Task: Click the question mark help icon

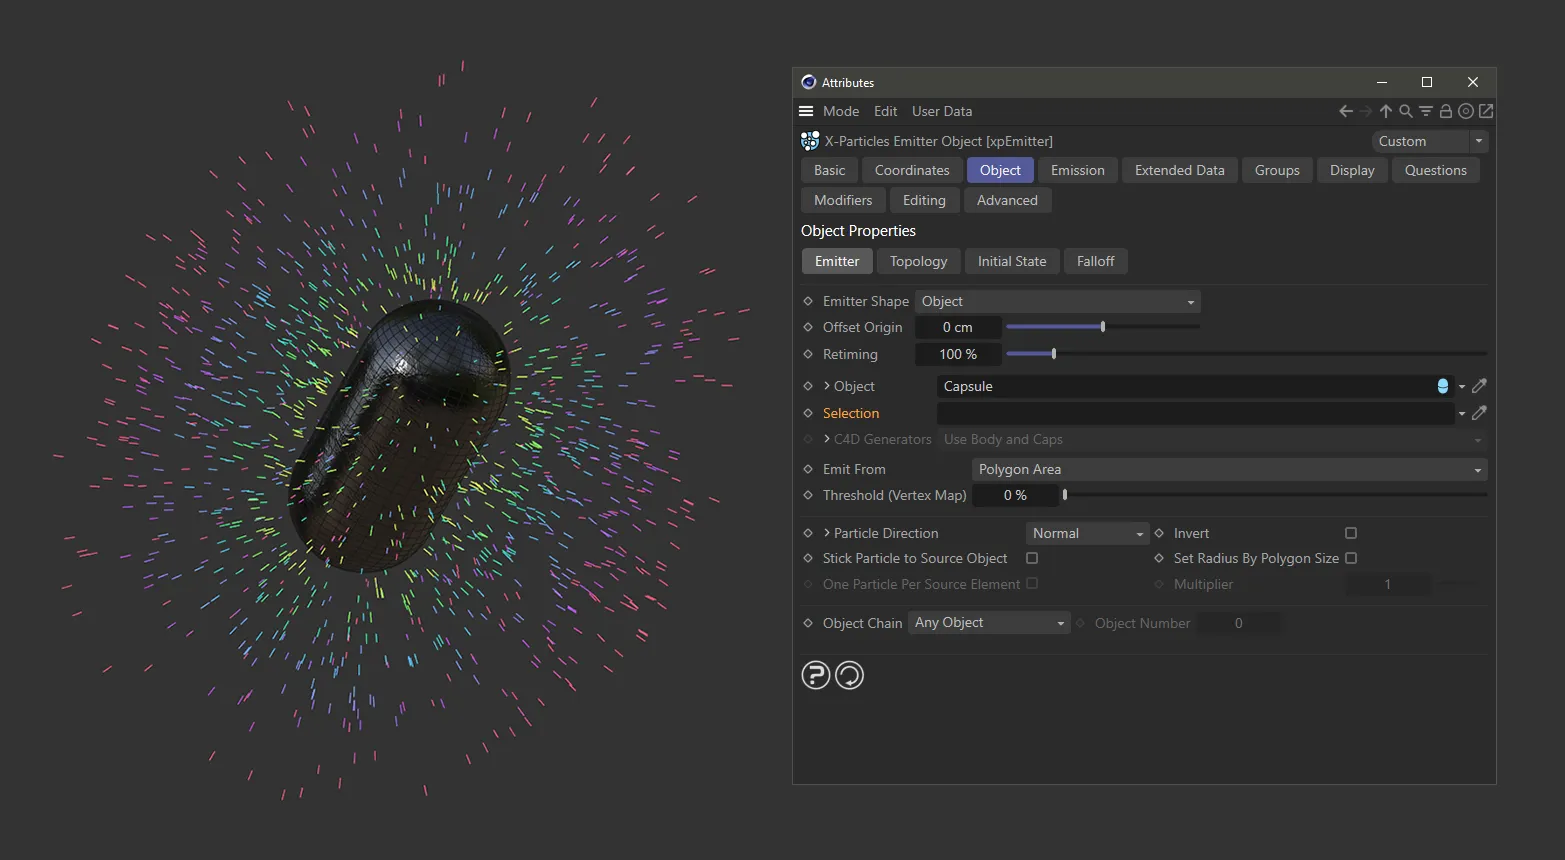Action: (x=816, y=675)
